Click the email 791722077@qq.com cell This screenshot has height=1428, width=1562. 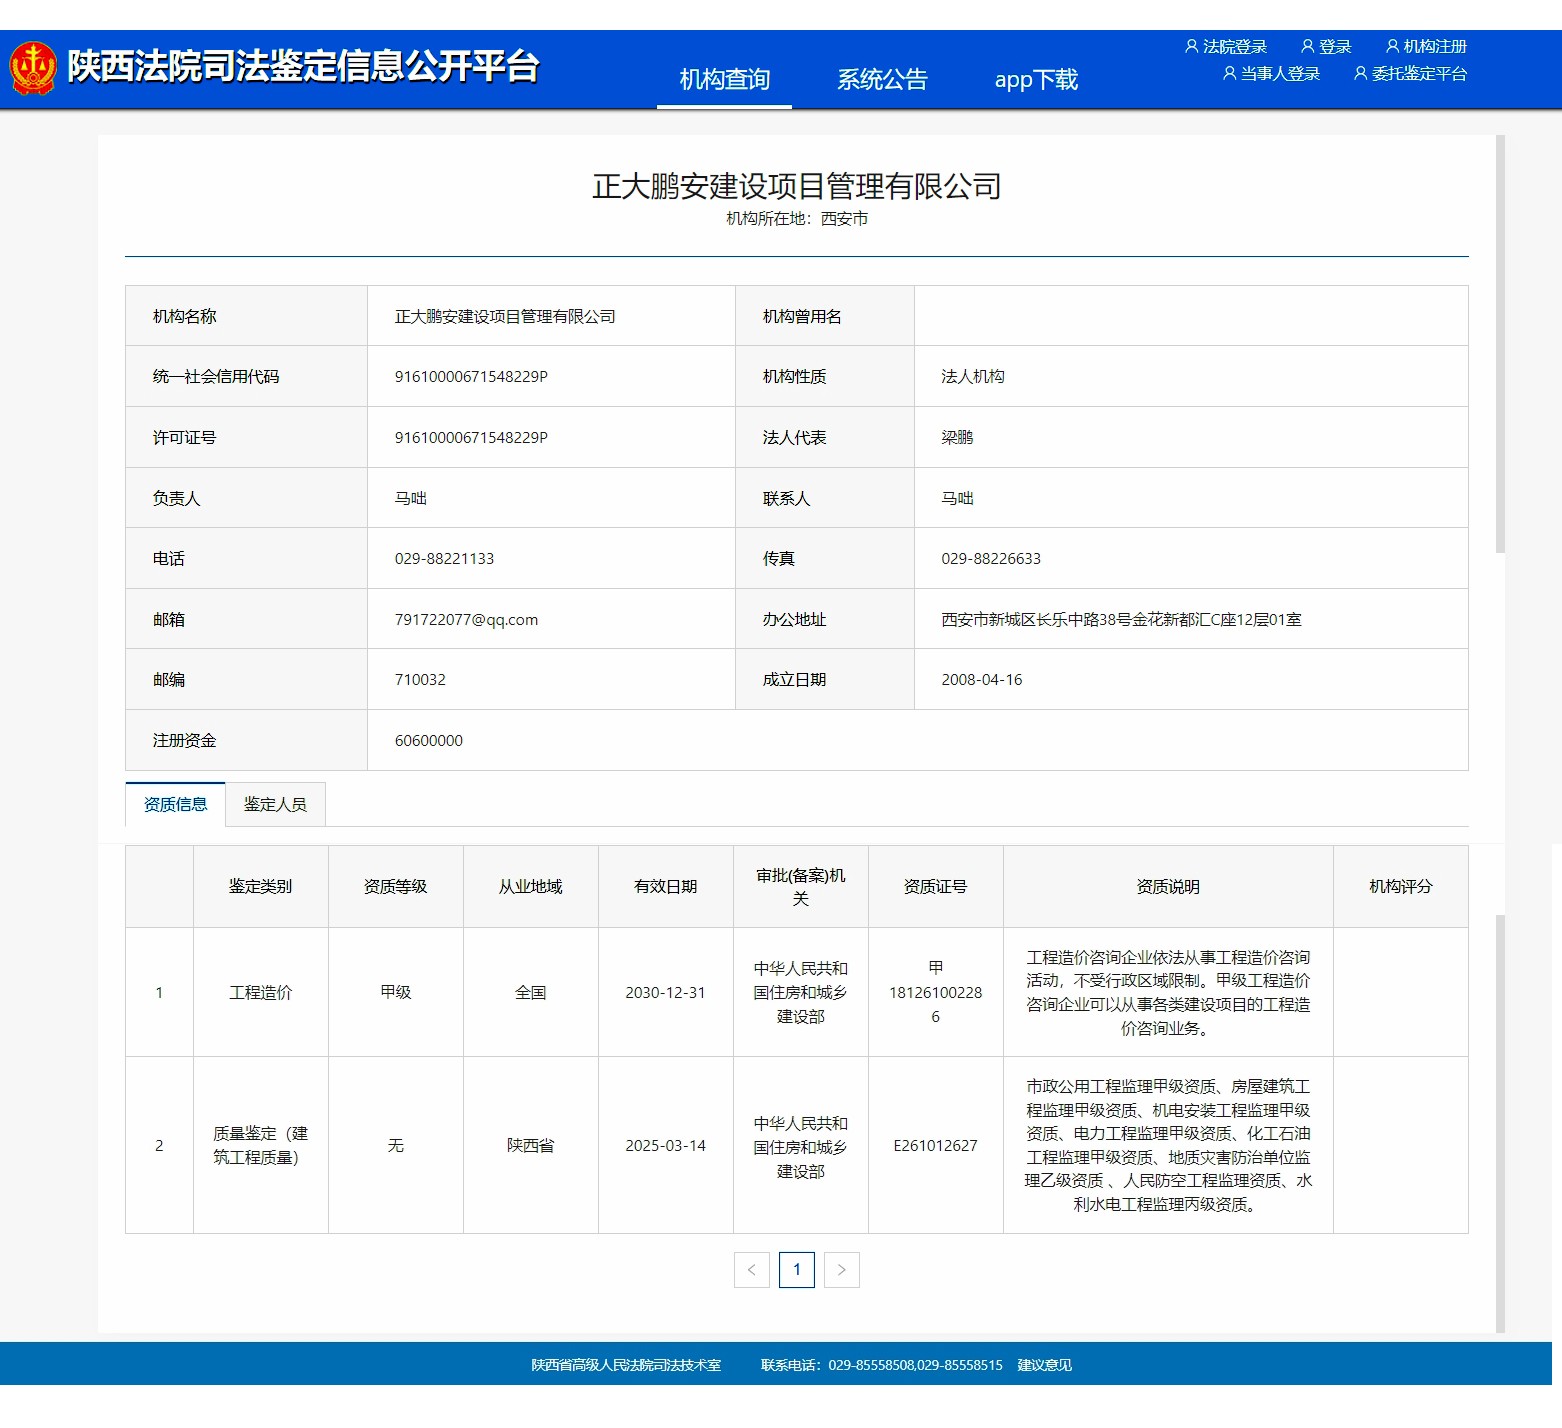pyautogui.click(x=466, y=620)
